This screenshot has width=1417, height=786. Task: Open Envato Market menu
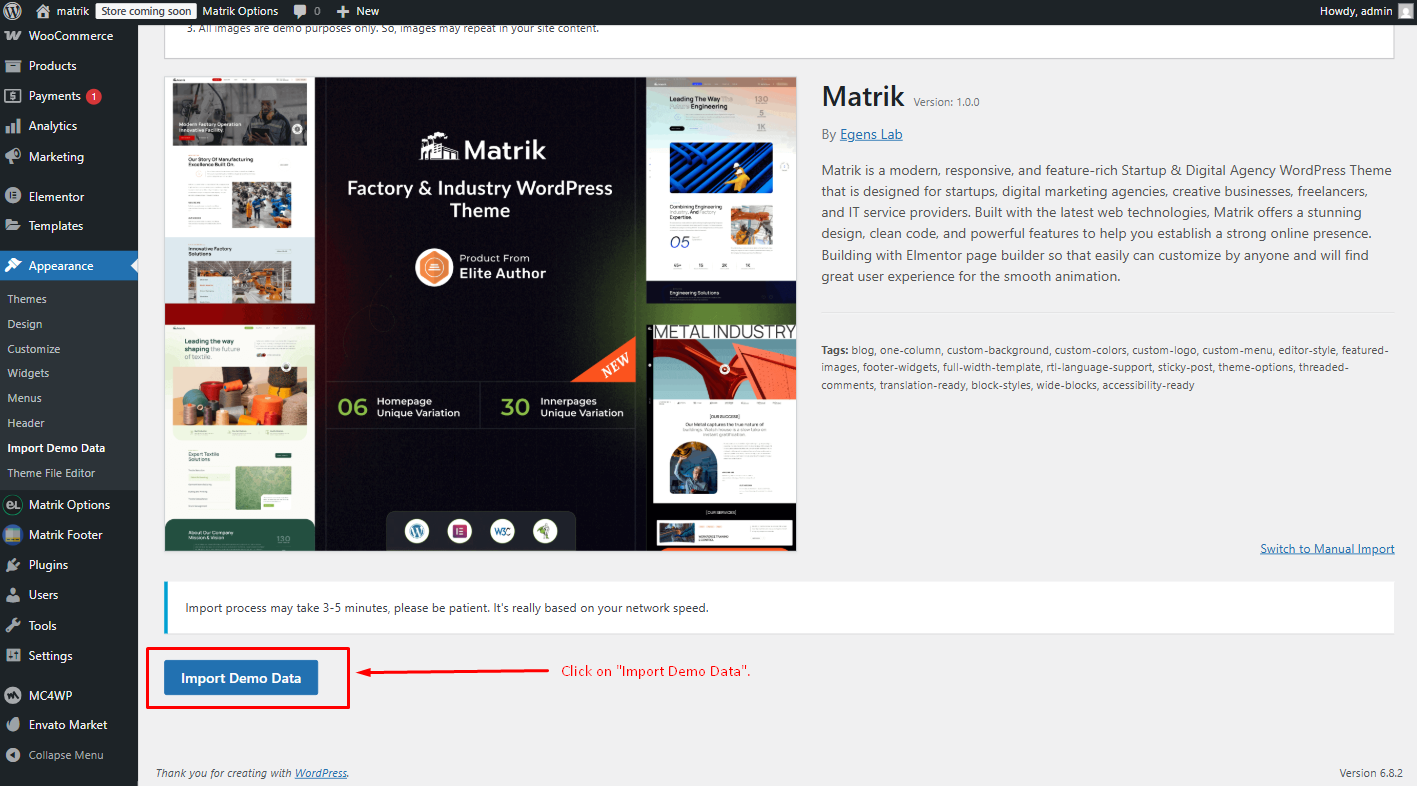tap(69, 725)
